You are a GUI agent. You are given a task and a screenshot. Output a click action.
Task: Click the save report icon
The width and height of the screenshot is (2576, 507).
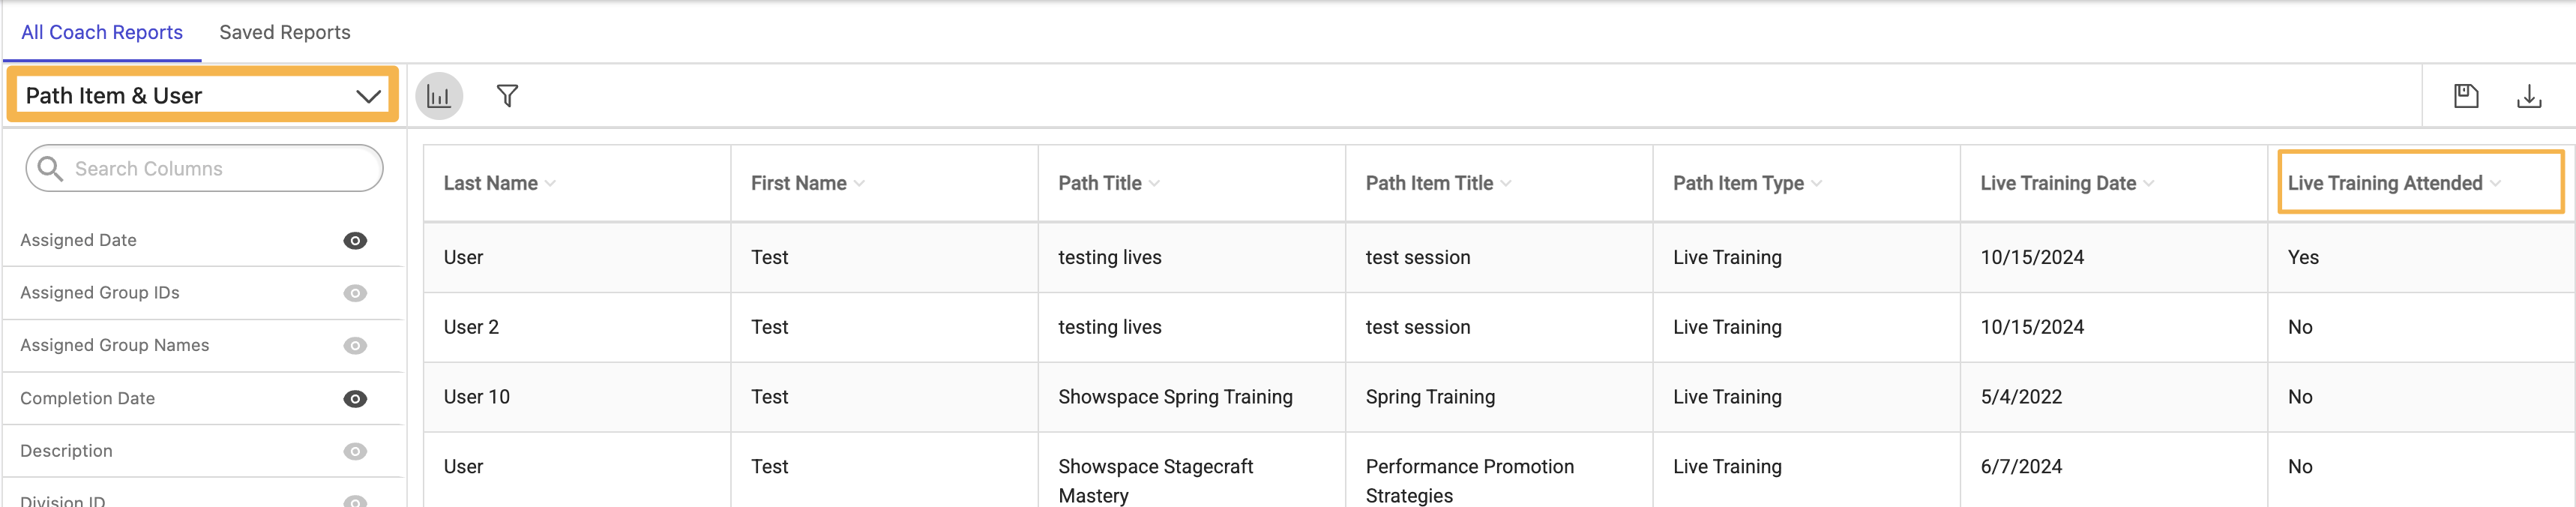(2466, 96)
